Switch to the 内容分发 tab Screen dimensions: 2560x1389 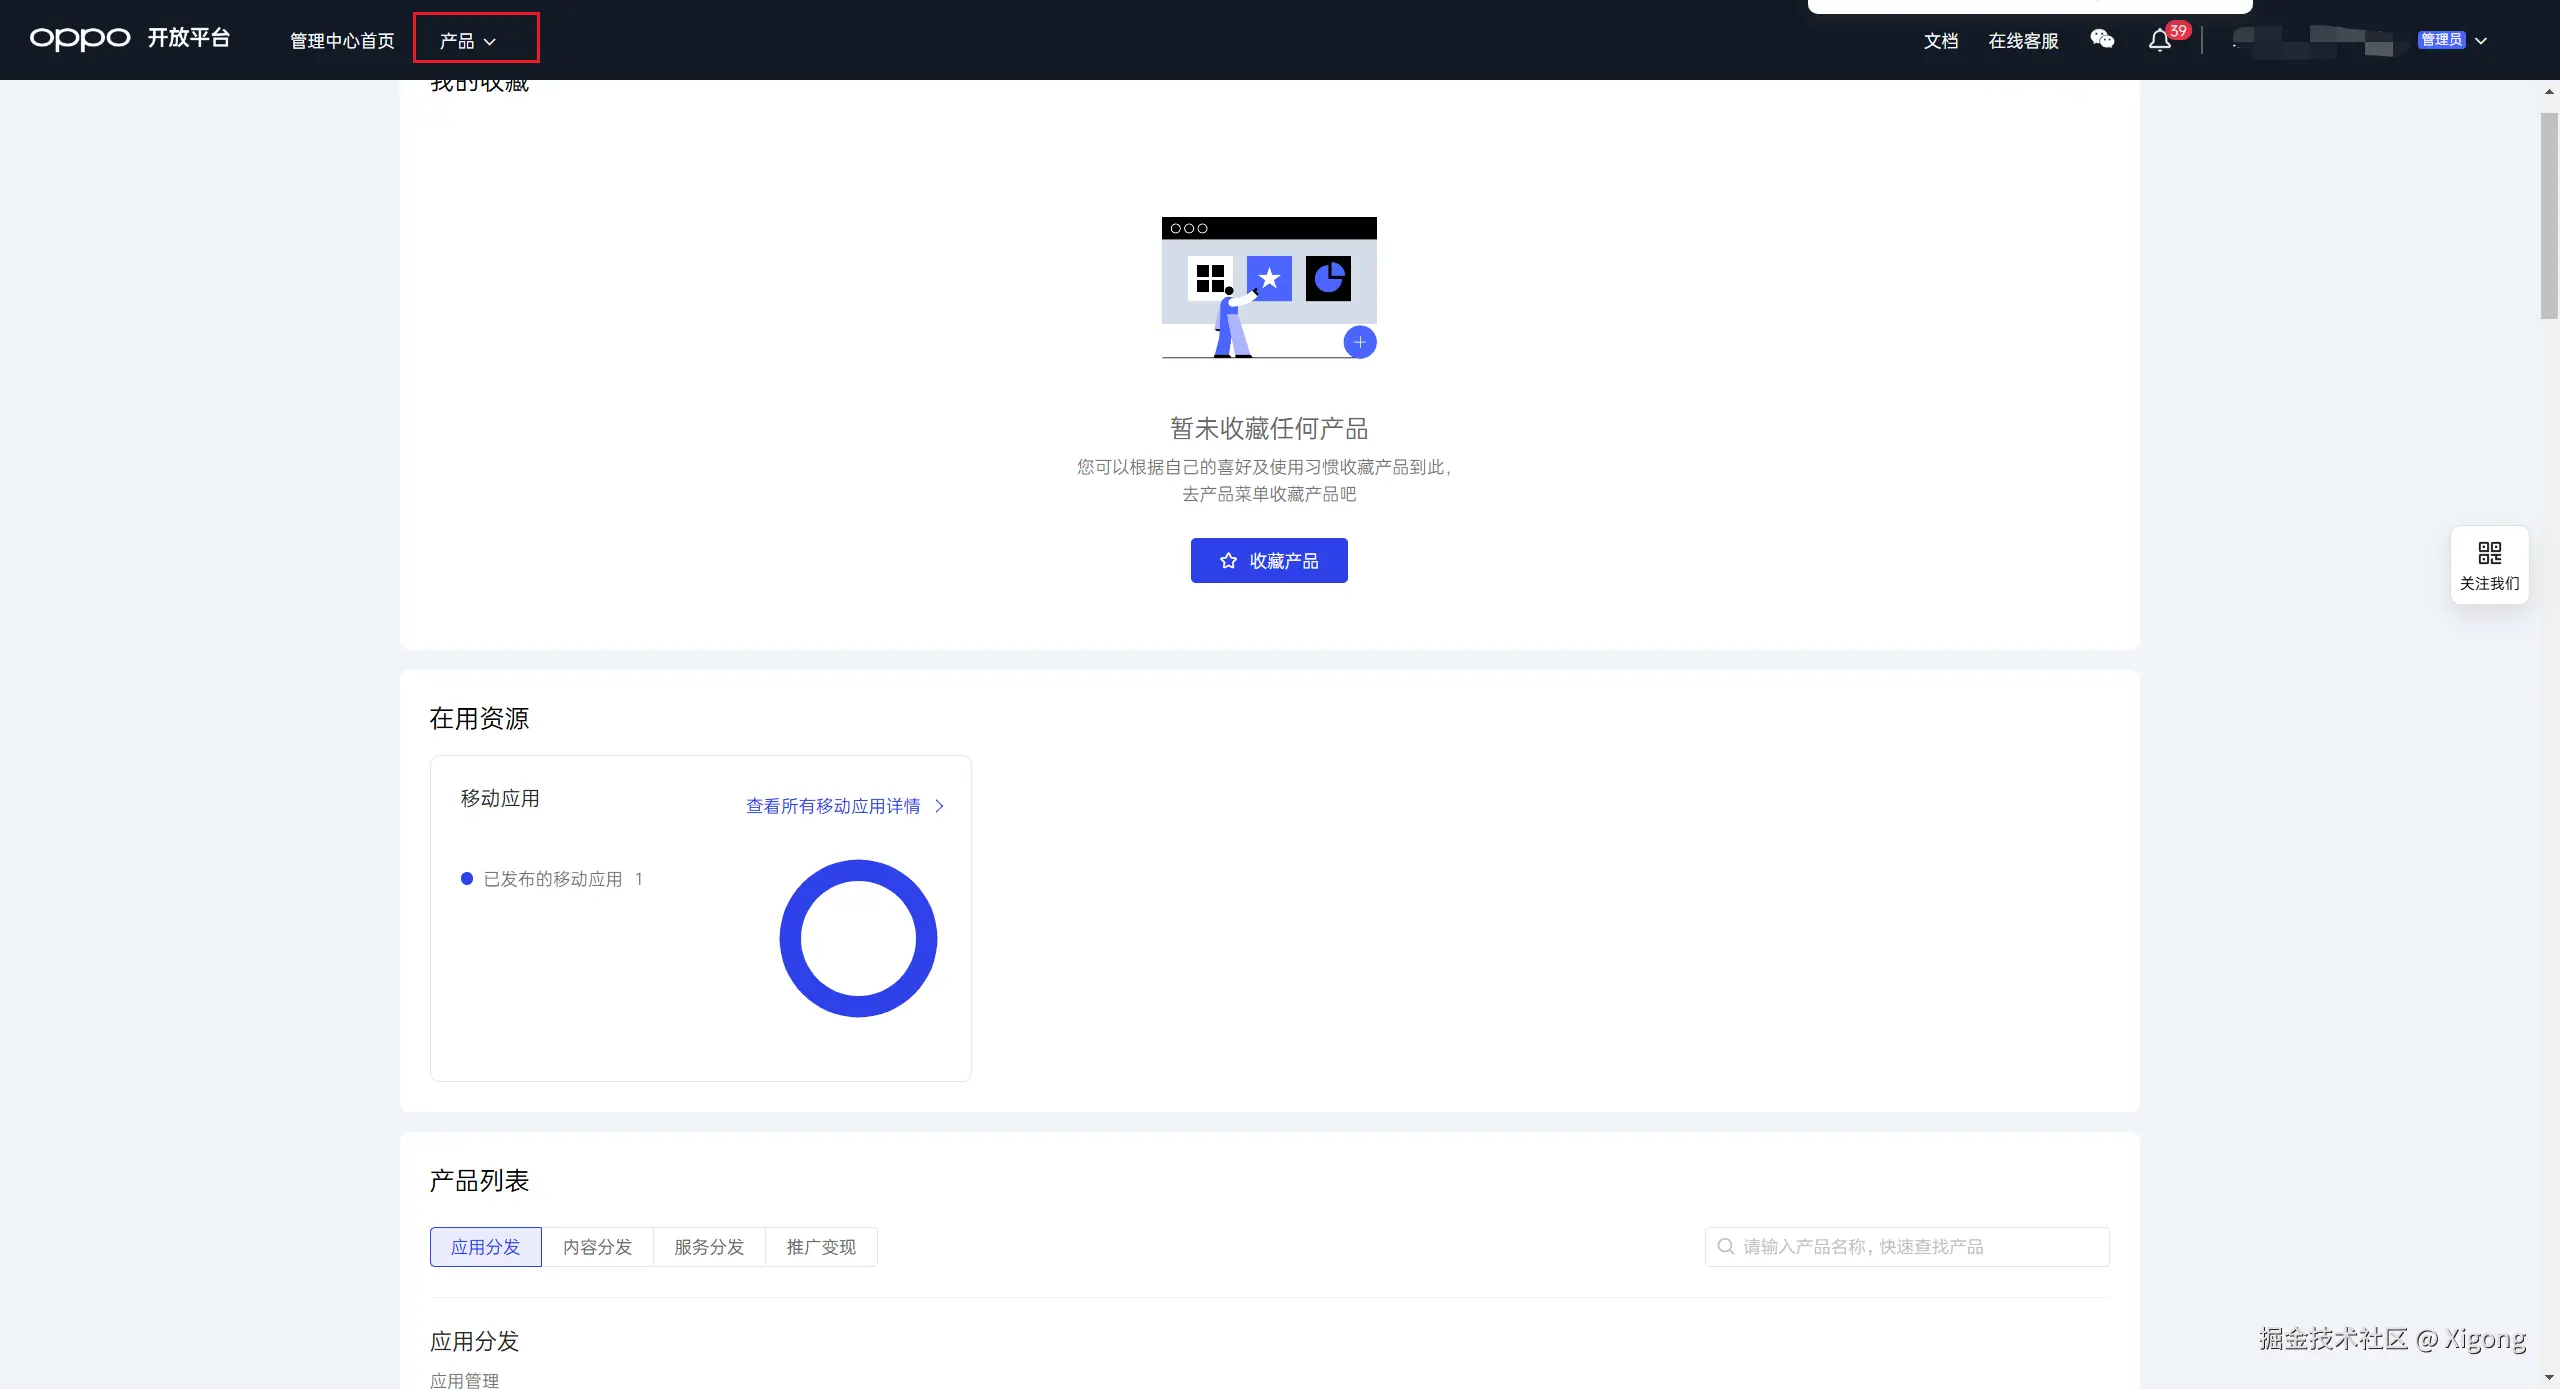[x=597, y=1247]
